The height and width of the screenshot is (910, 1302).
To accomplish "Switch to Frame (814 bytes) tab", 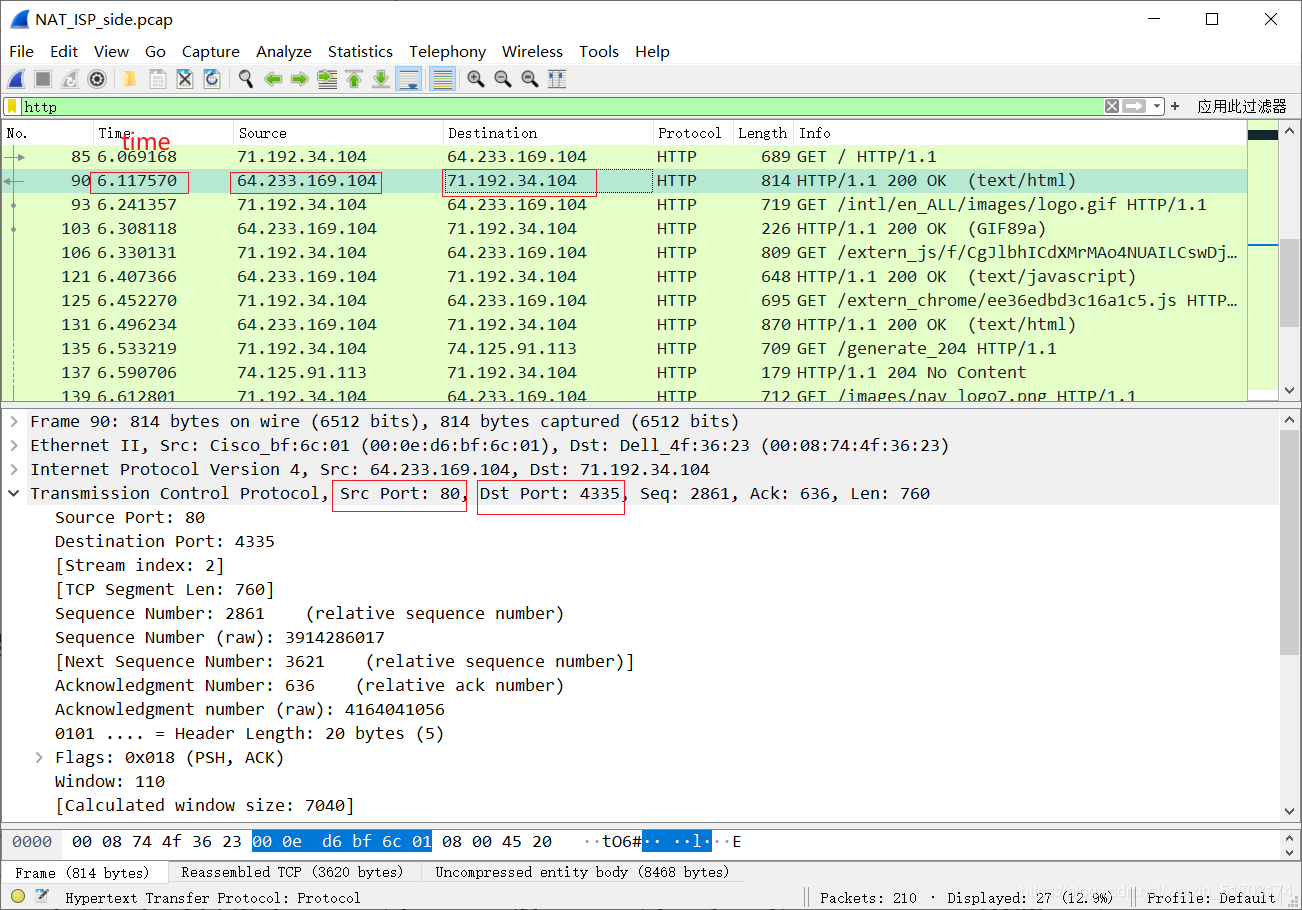I will pos(82,872).
